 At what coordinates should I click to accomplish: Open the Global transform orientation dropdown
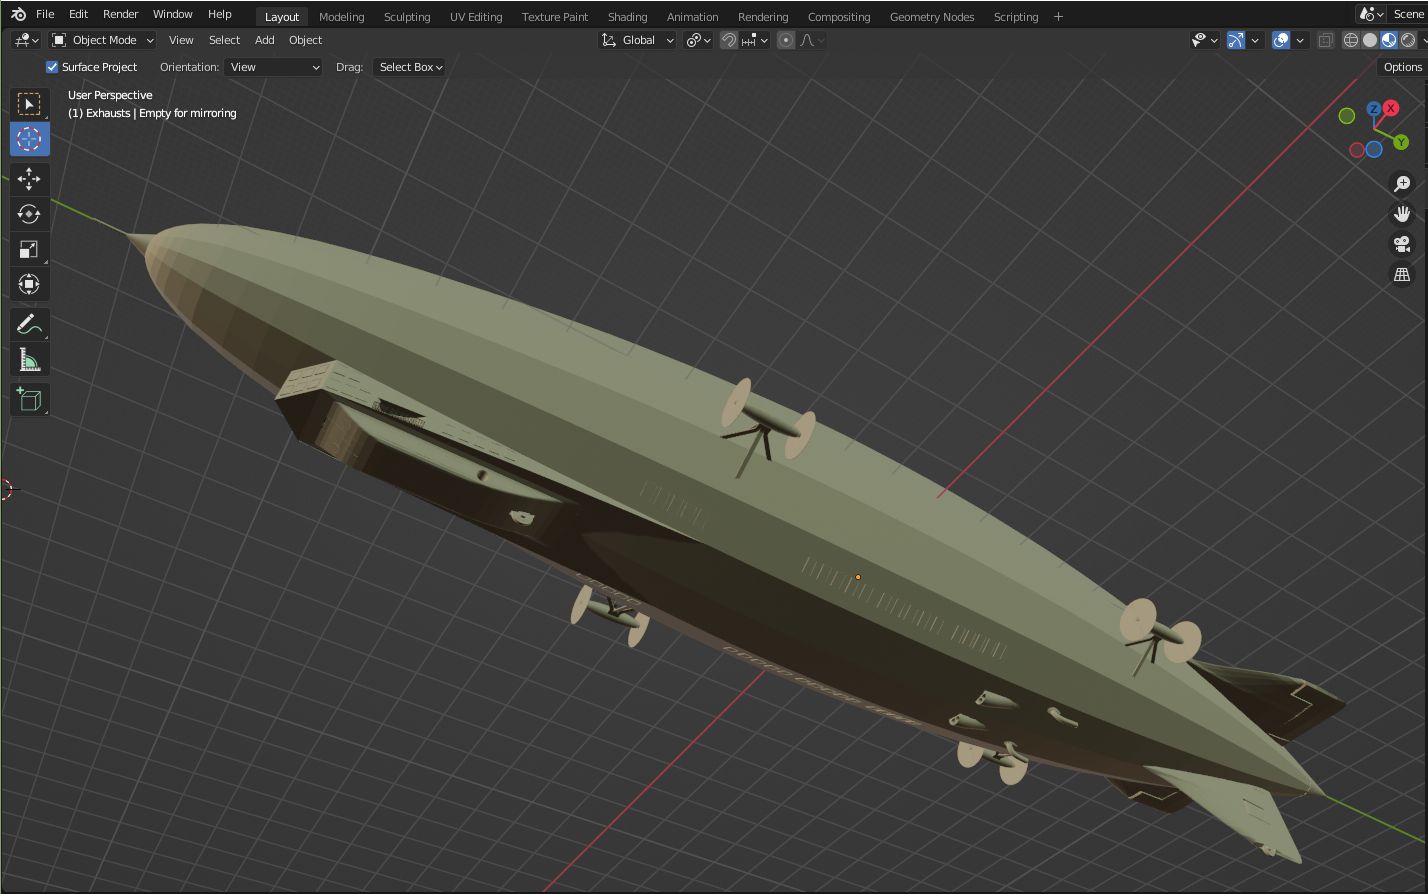[637, 40]
